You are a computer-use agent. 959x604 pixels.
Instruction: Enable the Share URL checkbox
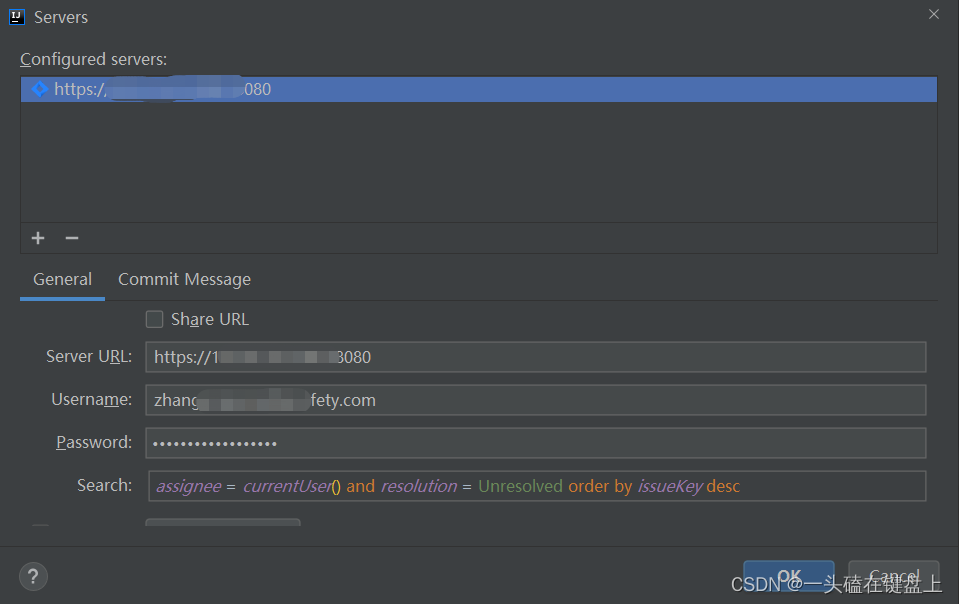pos(155,319)
